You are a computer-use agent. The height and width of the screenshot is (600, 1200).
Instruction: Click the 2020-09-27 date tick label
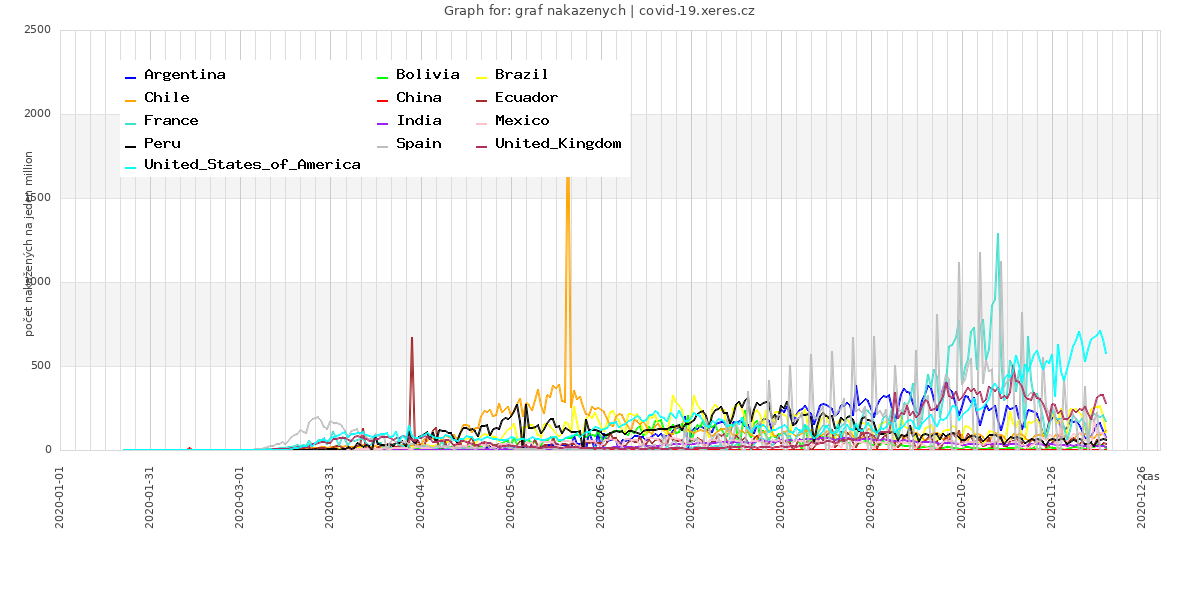tap(870, 496)
